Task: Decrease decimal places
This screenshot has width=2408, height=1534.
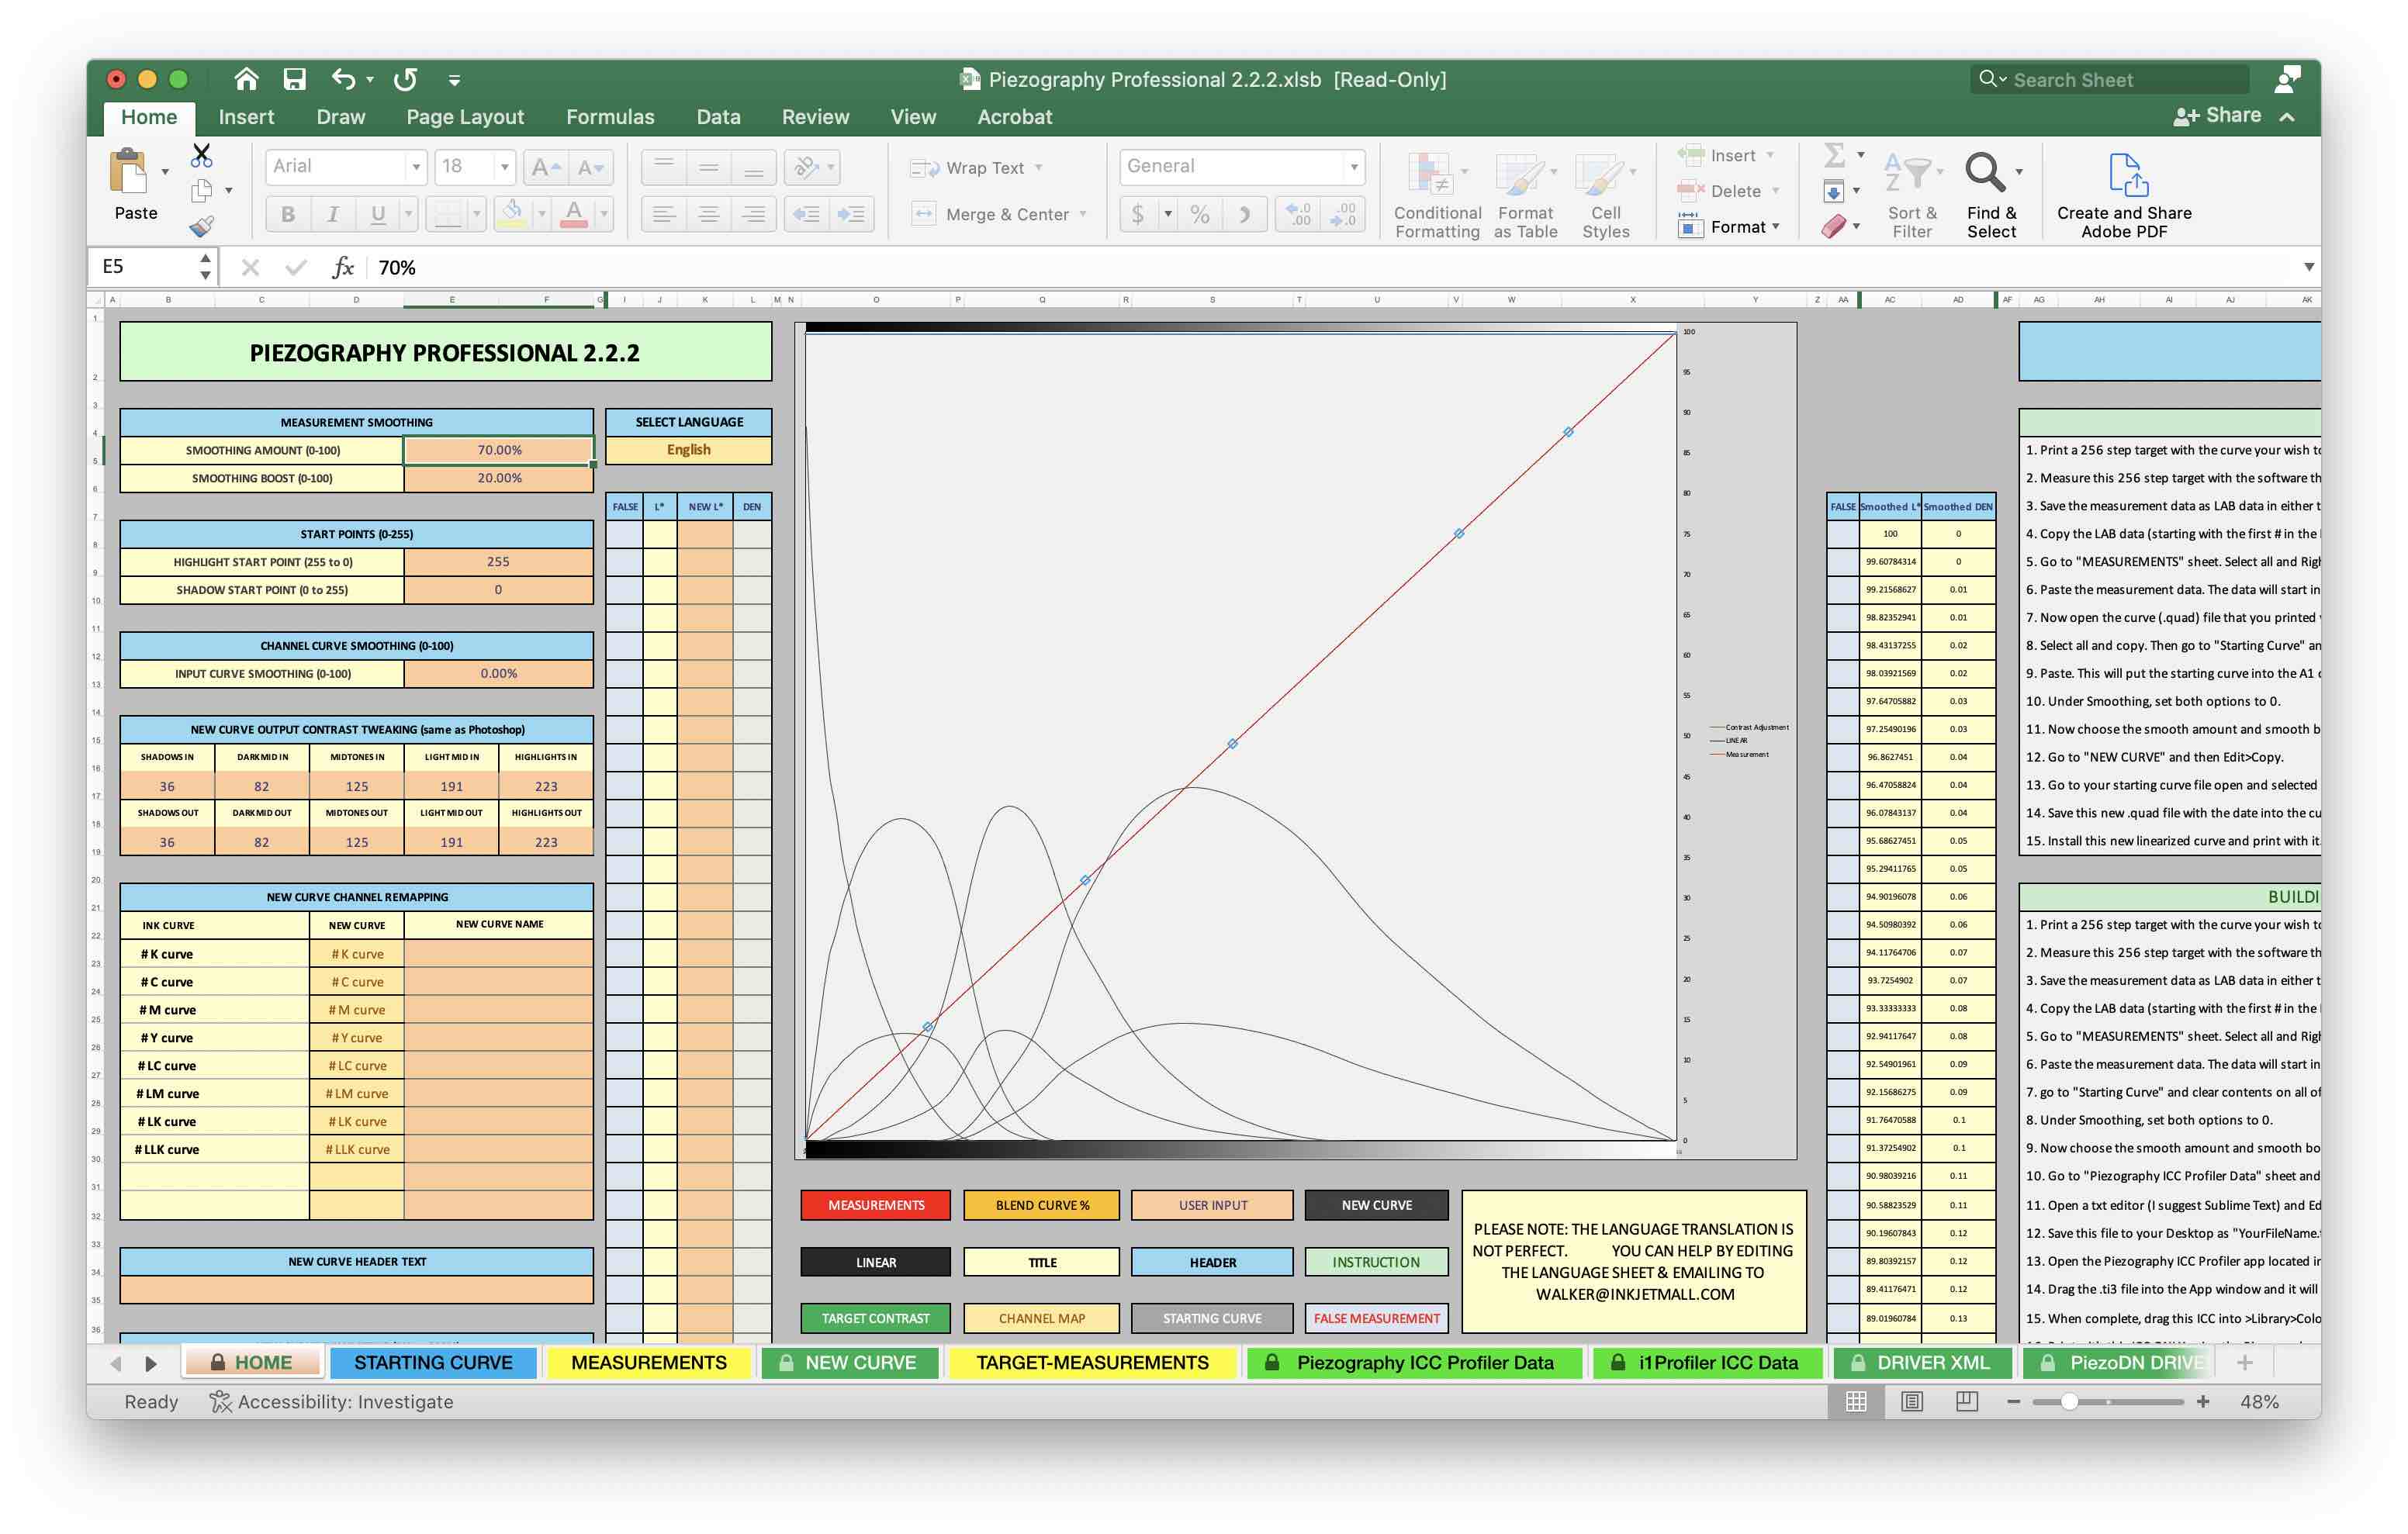Action: pos(1343,214)
